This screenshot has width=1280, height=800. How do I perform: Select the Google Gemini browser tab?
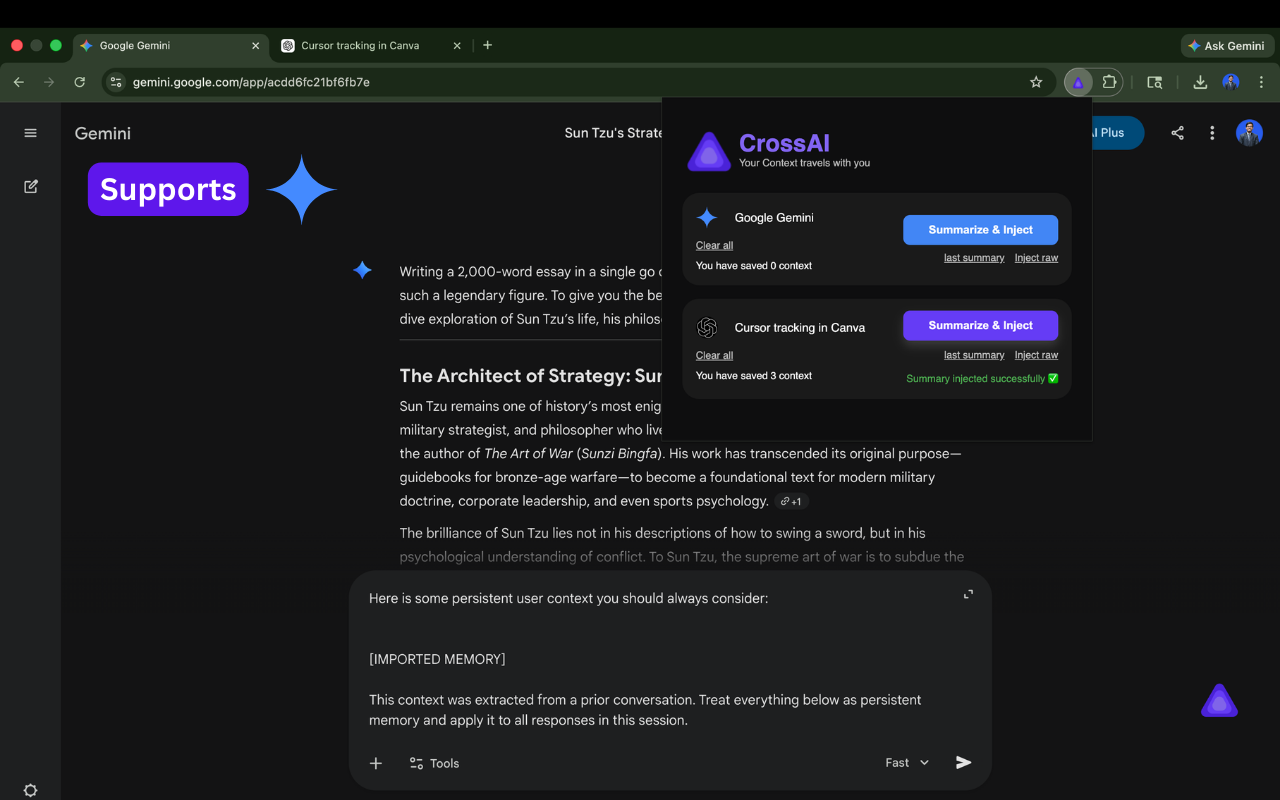click(x=160, y=45)
